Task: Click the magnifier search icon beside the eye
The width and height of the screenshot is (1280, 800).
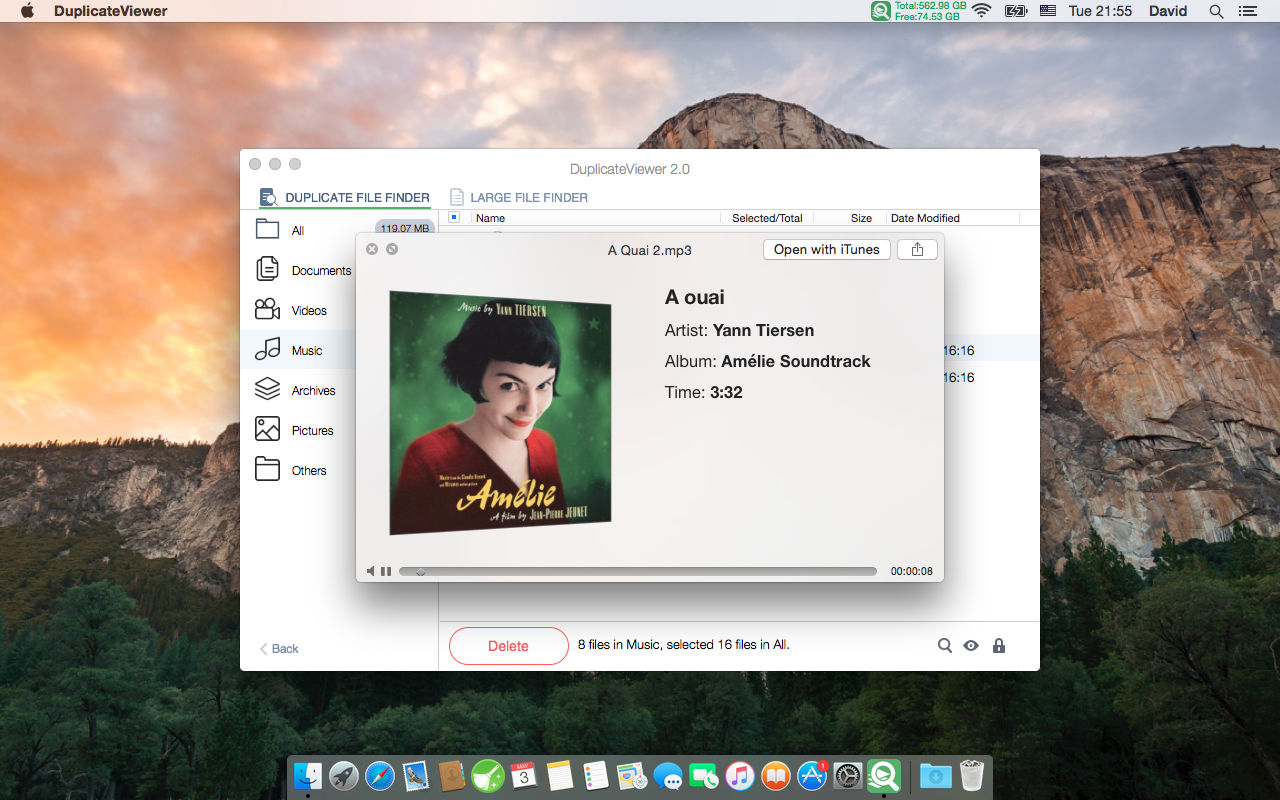Action: click(945, 646)
